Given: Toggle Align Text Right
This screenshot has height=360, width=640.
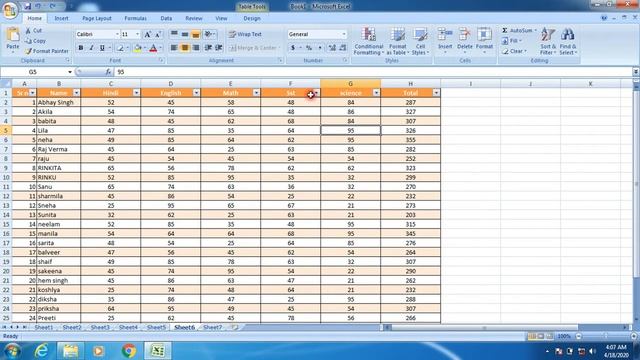Looking at the screenshot, I should (x=196, y=48).
